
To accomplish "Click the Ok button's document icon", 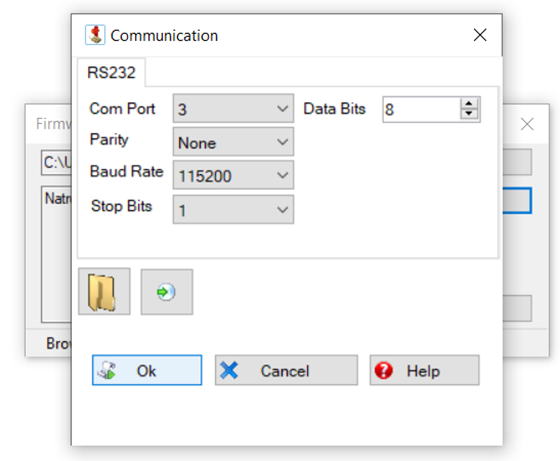I will (107, 370).
